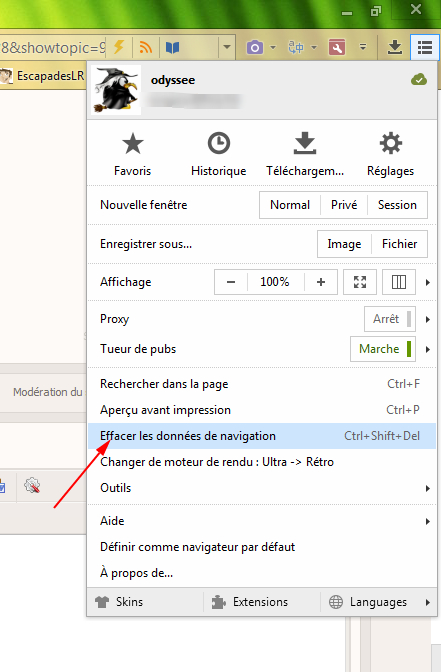Open Historique clock icon
Screen dimensions: 441x672
pyautogui.click(x=219, y=143)
